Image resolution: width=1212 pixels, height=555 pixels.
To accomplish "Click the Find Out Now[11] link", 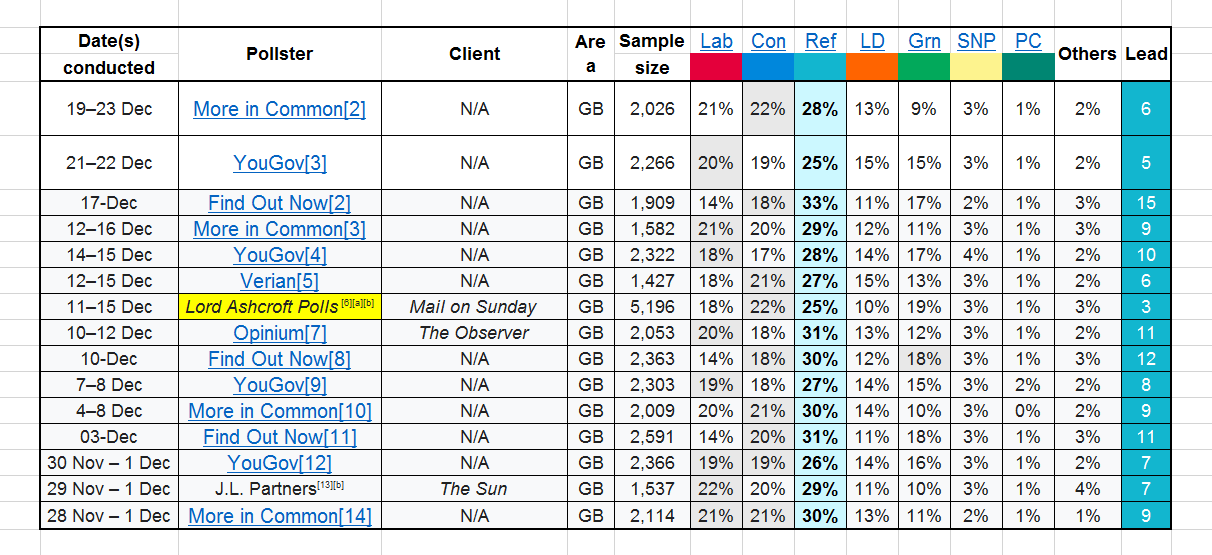I will tap(279, 437).
